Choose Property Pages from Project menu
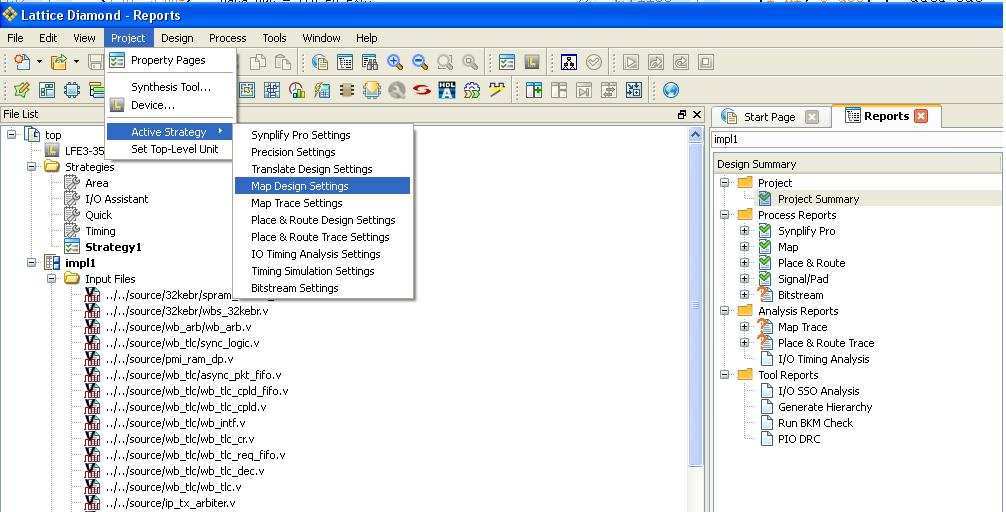1006x512 pixels. point(171,60)
